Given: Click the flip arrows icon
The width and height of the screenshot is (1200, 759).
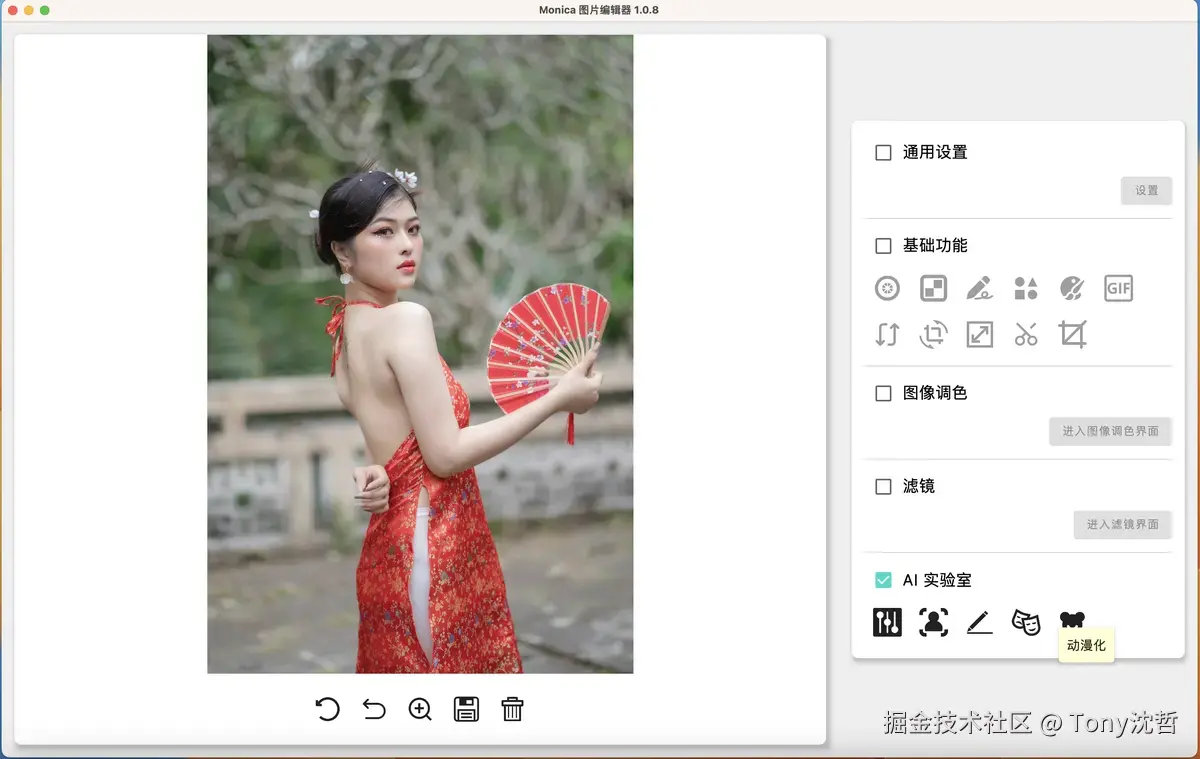Looking at the screenshot, I should (x=887, y=334).
